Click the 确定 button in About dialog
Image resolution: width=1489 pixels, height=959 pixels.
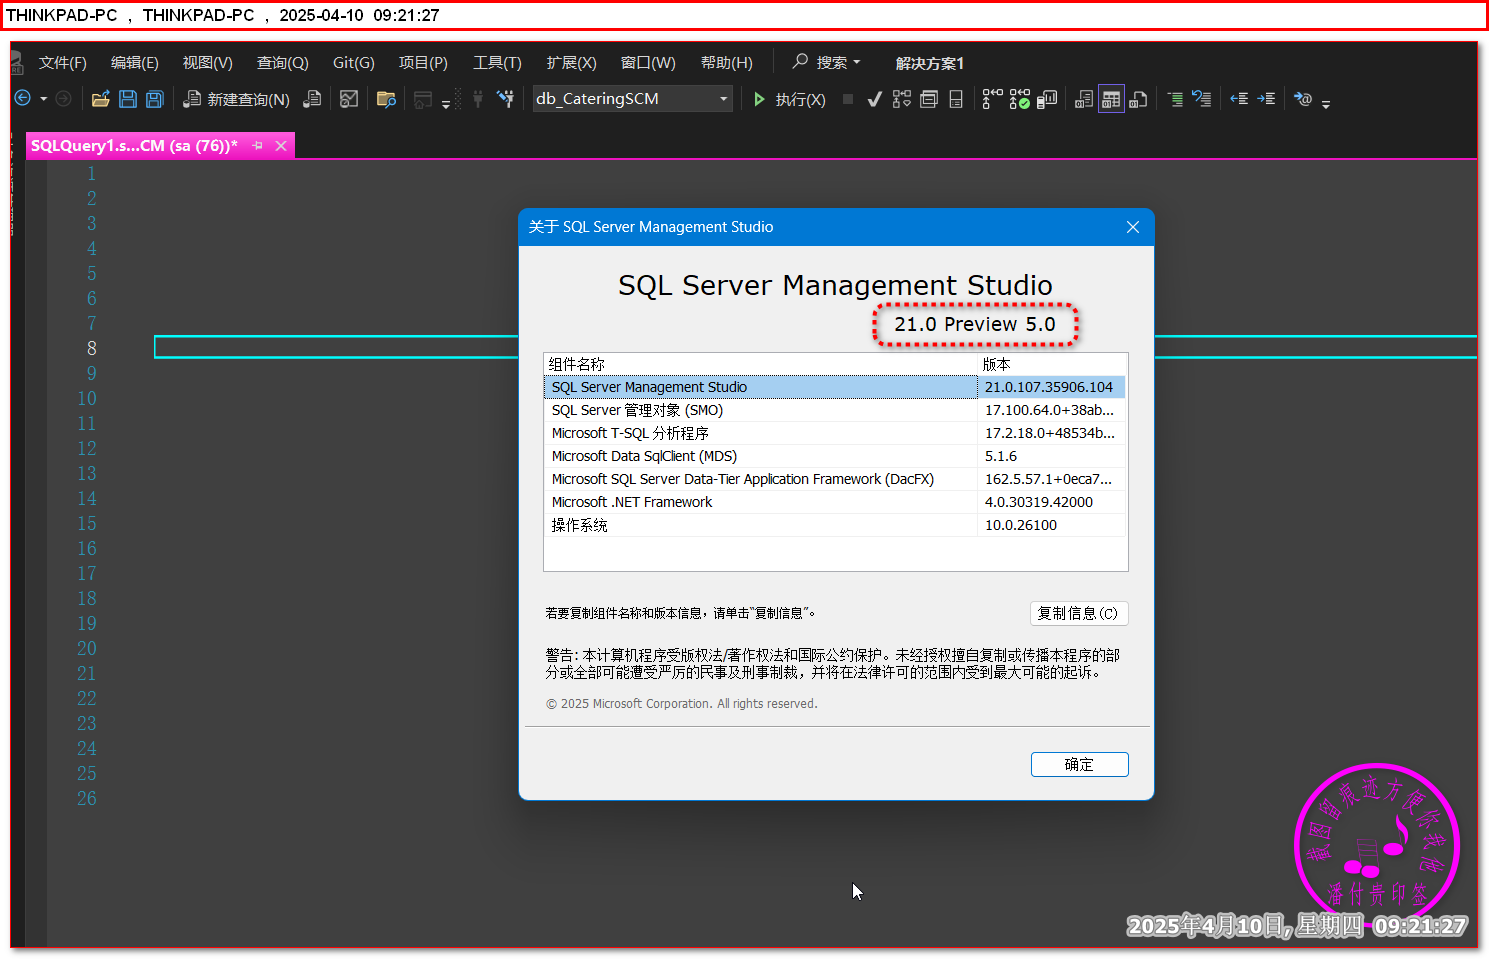tap(1079, 764)
